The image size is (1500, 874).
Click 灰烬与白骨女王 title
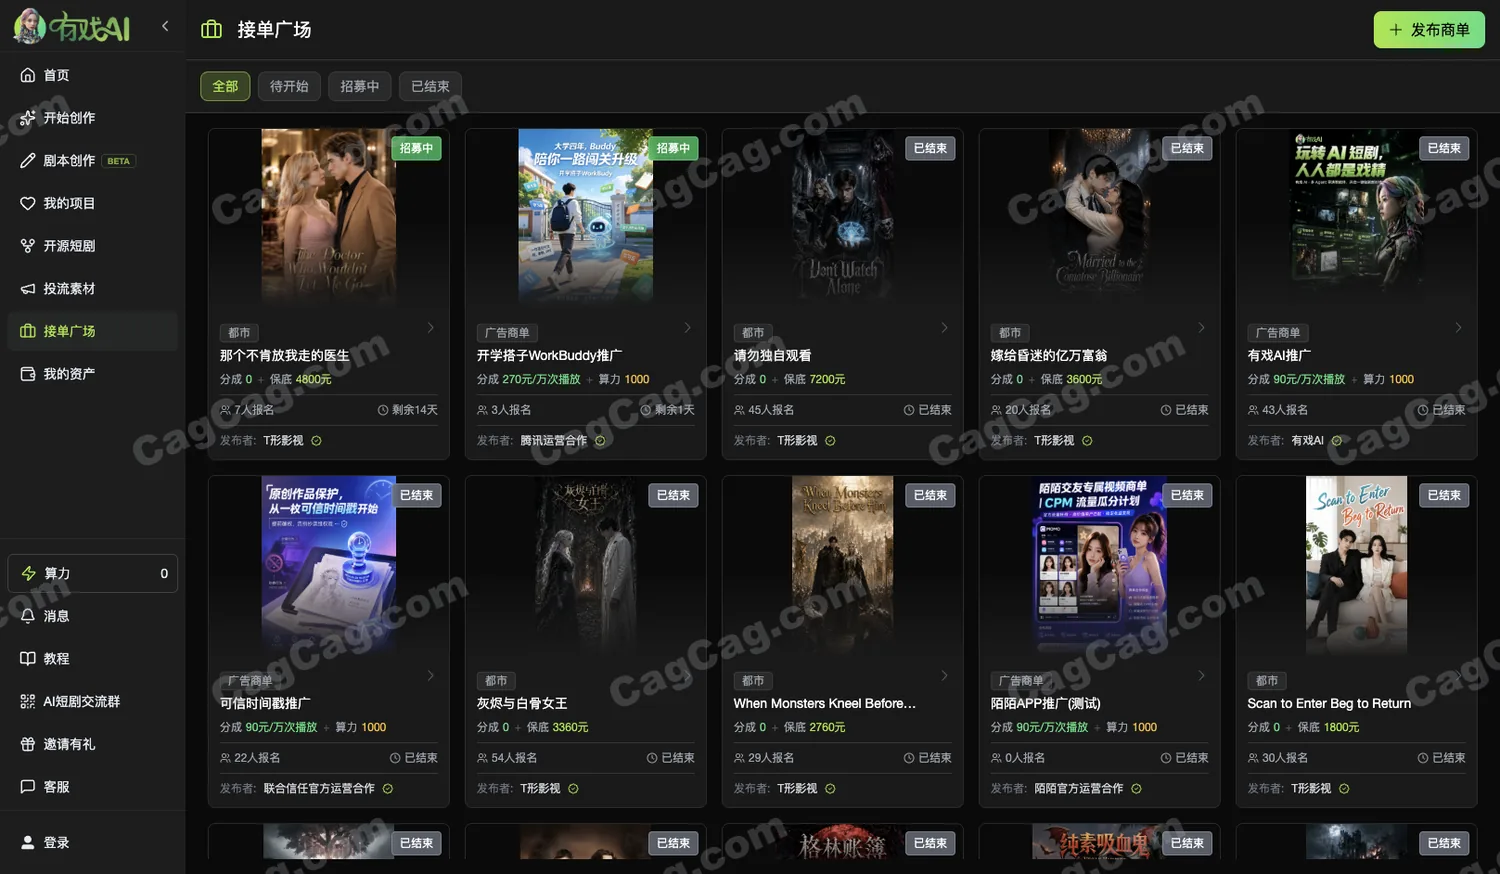[522, 704]
